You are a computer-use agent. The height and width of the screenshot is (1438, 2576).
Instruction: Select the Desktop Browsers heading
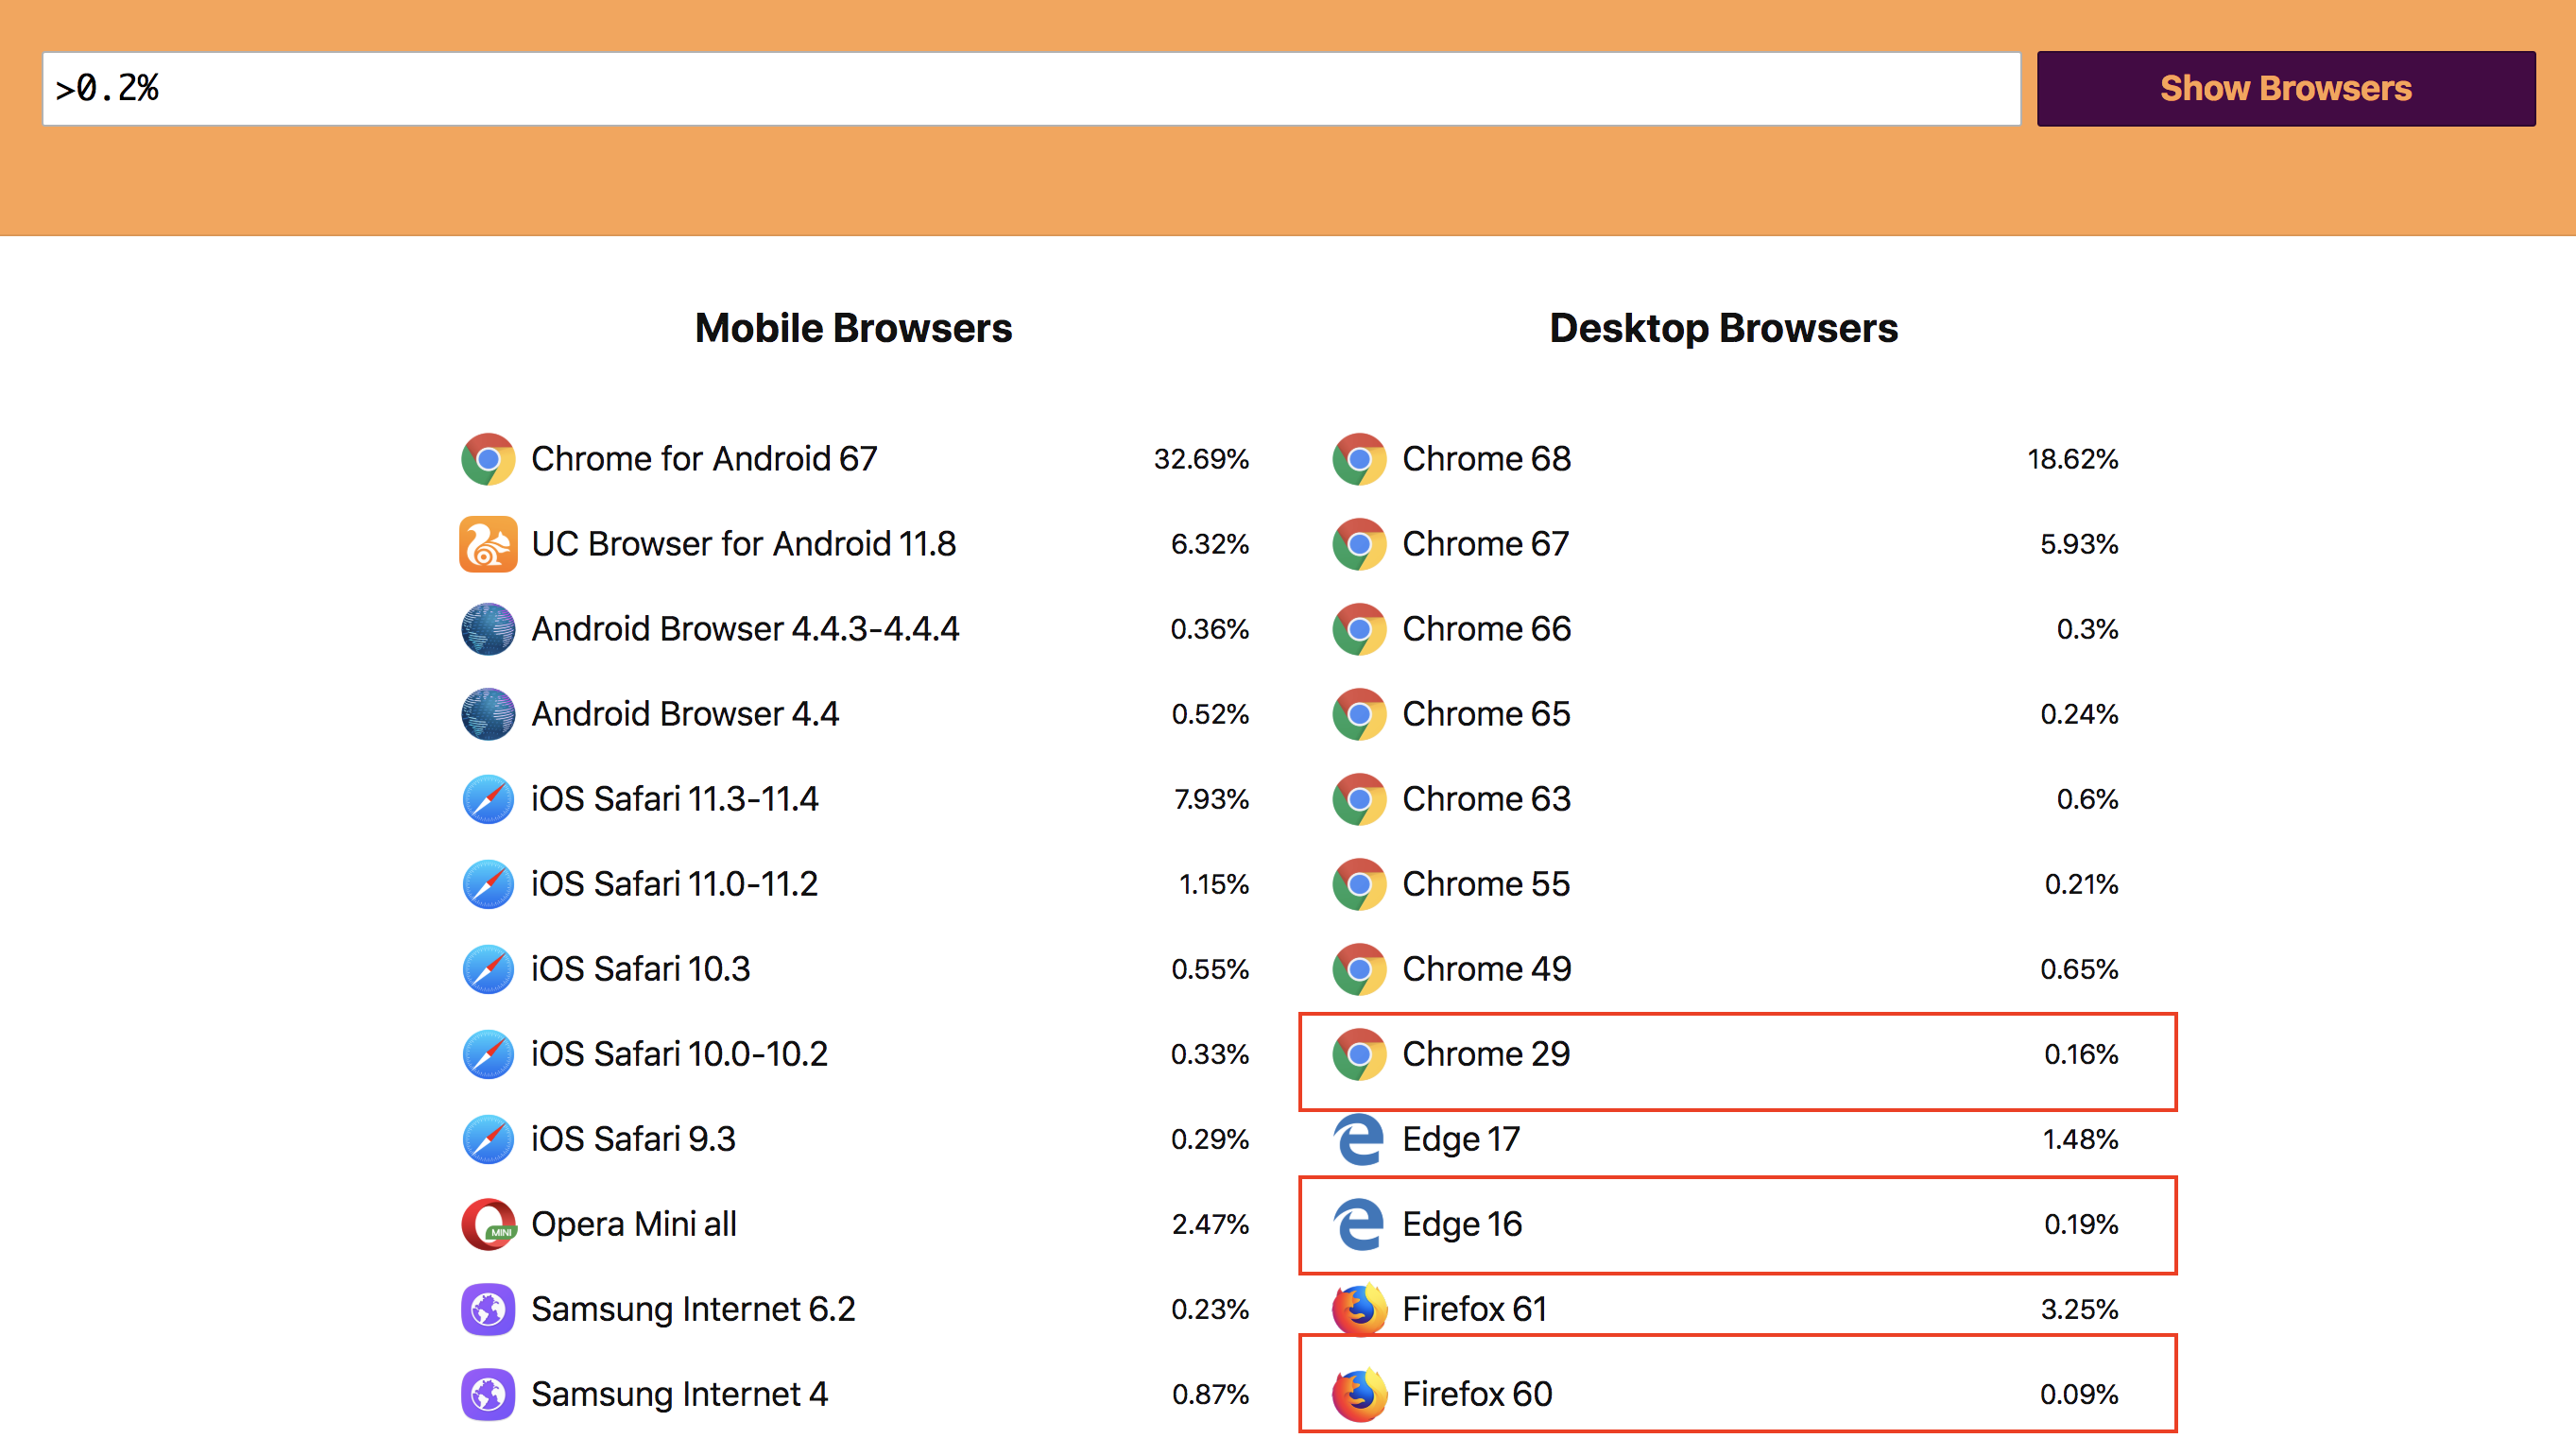click(x=1722, y=327)
